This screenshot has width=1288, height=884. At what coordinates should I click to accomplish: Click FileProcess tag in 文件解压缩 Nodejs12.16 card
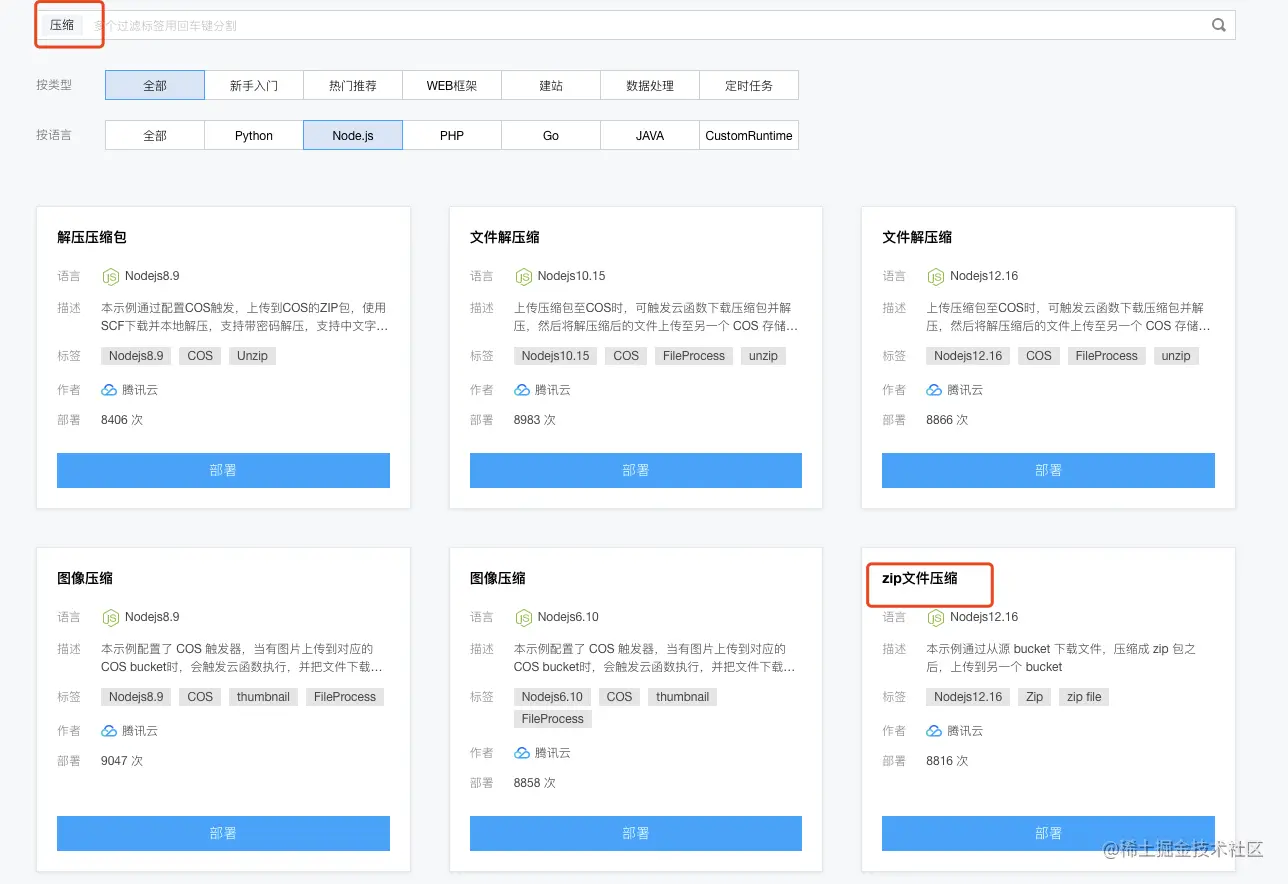coord(1106,356)
